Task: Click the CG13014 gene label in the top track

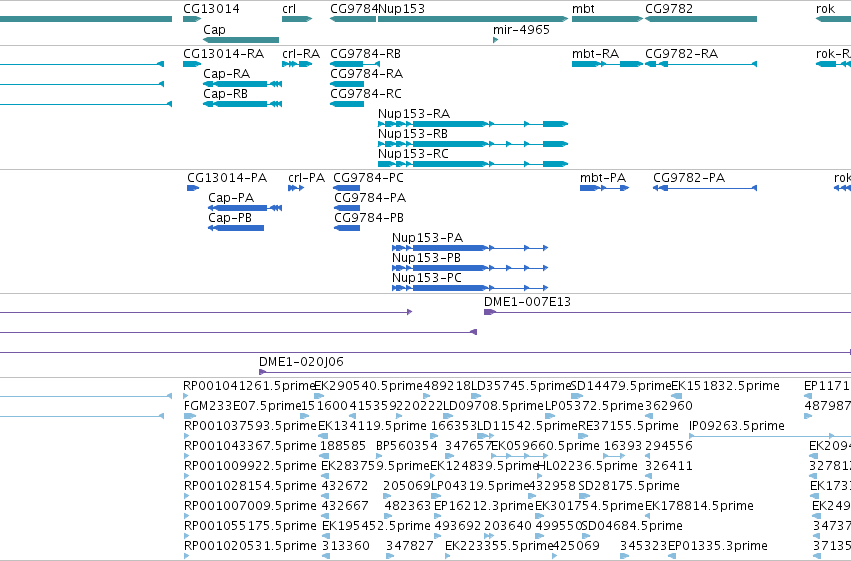Action: pyautogui.click(x=211, y=9)
